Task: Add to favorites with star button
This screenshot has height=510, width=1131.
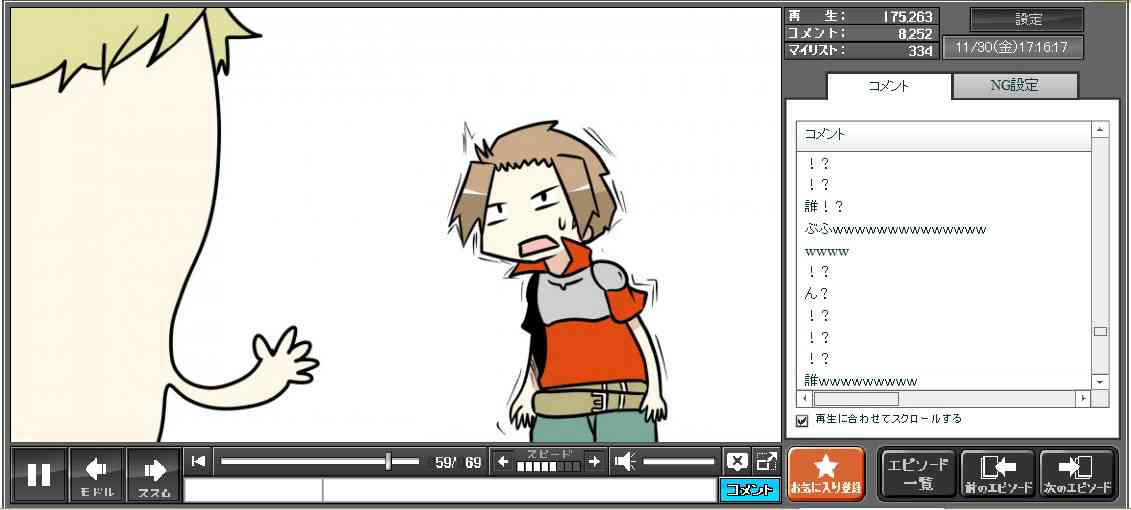Action: [825, 473]
